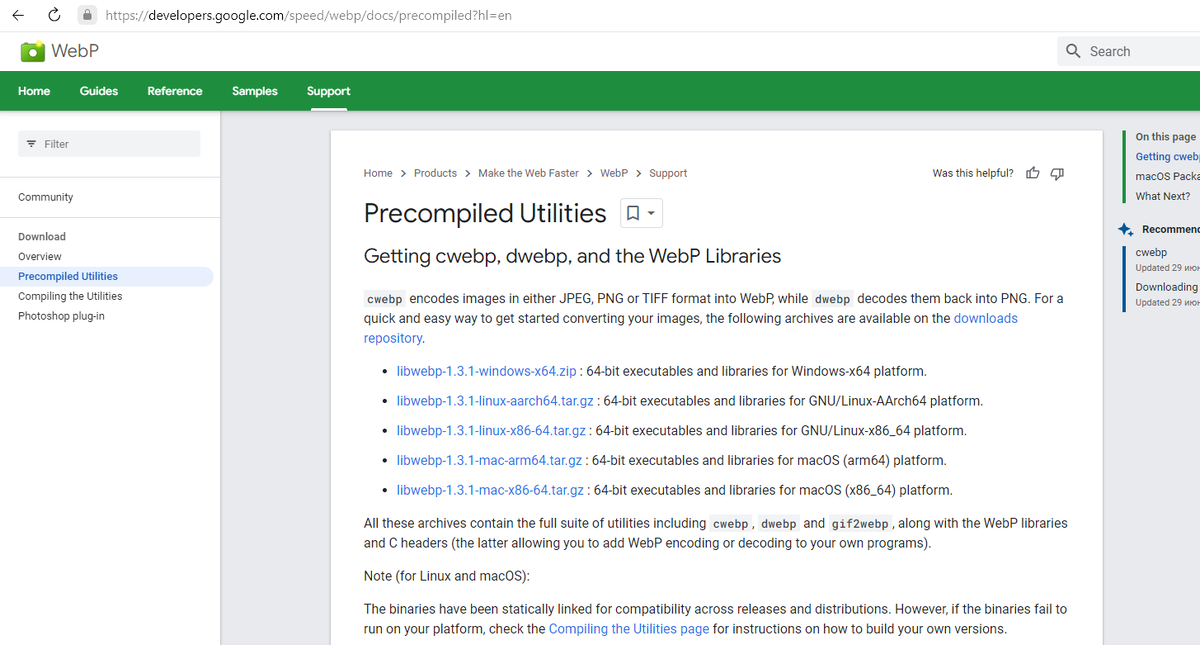Click the browser back arrow
The image size is (1200, 645).
[x=18, y=15]
